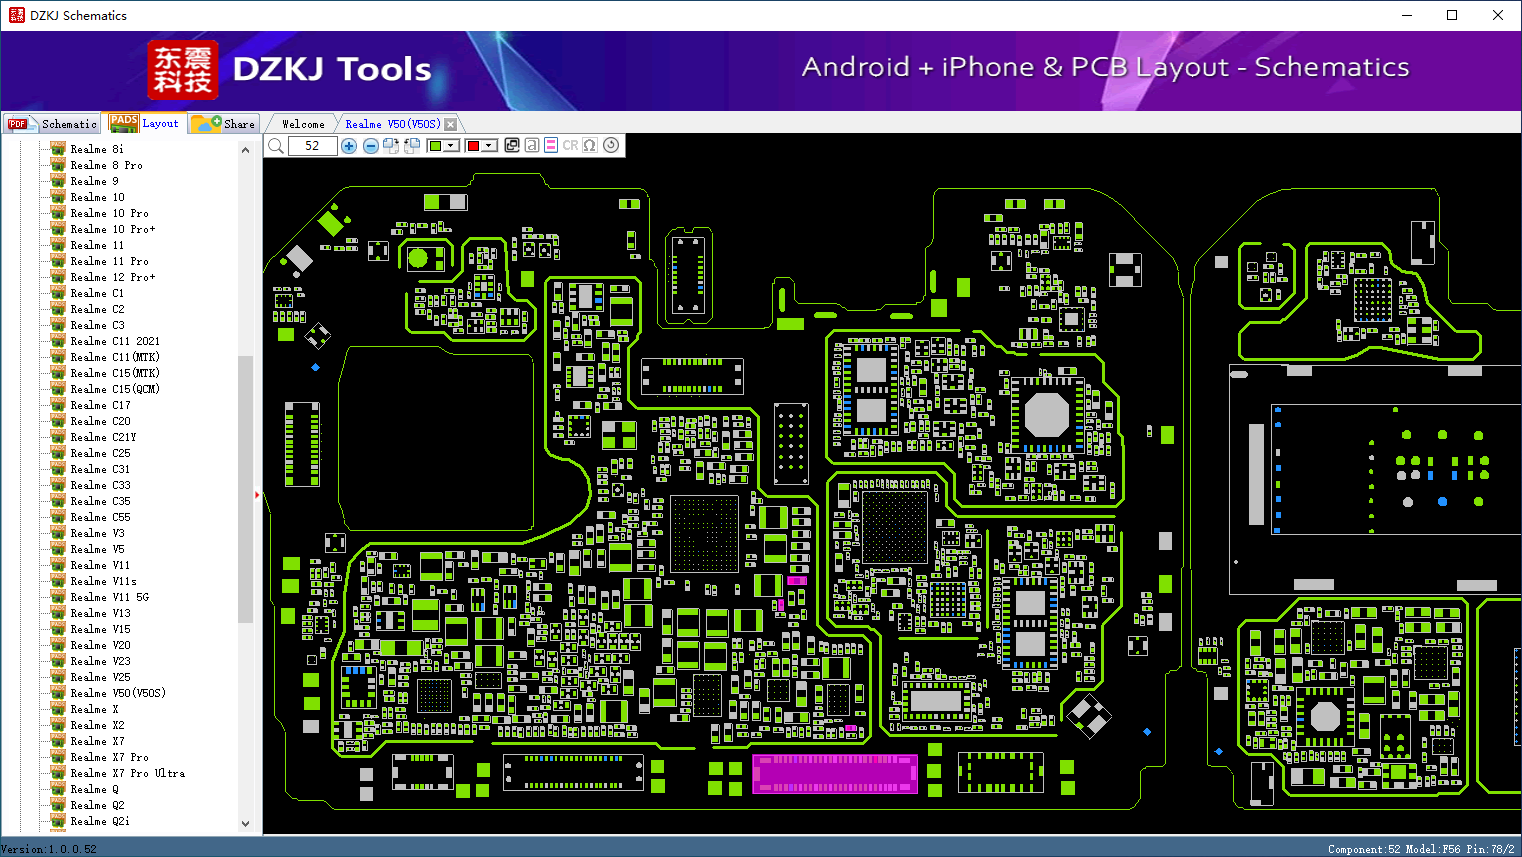The height and width of the screenshot is (857, 1522).
Task: Click the board icon beside Realme 11 Pro
Action: point(58,261)
